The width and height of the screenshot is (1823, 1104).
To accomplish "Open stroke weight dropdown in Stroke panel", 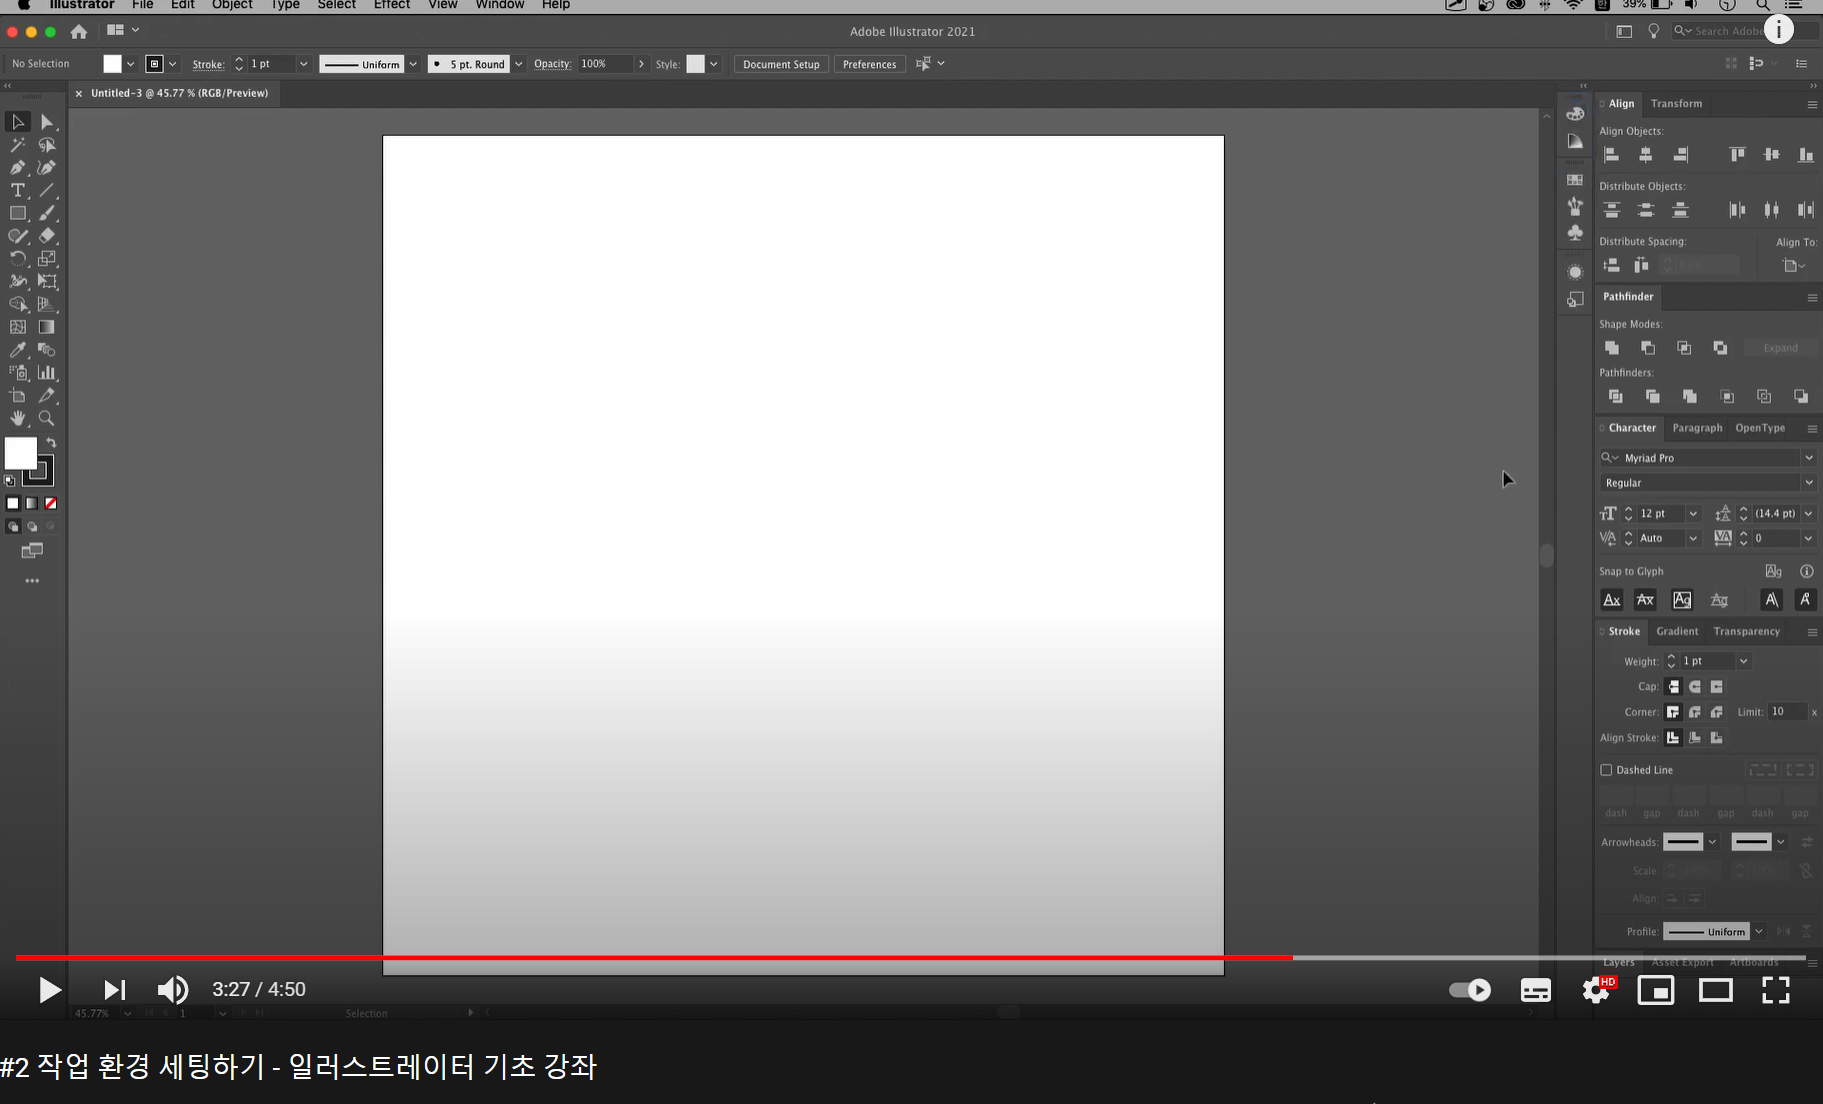I will tap(1743, 661).
